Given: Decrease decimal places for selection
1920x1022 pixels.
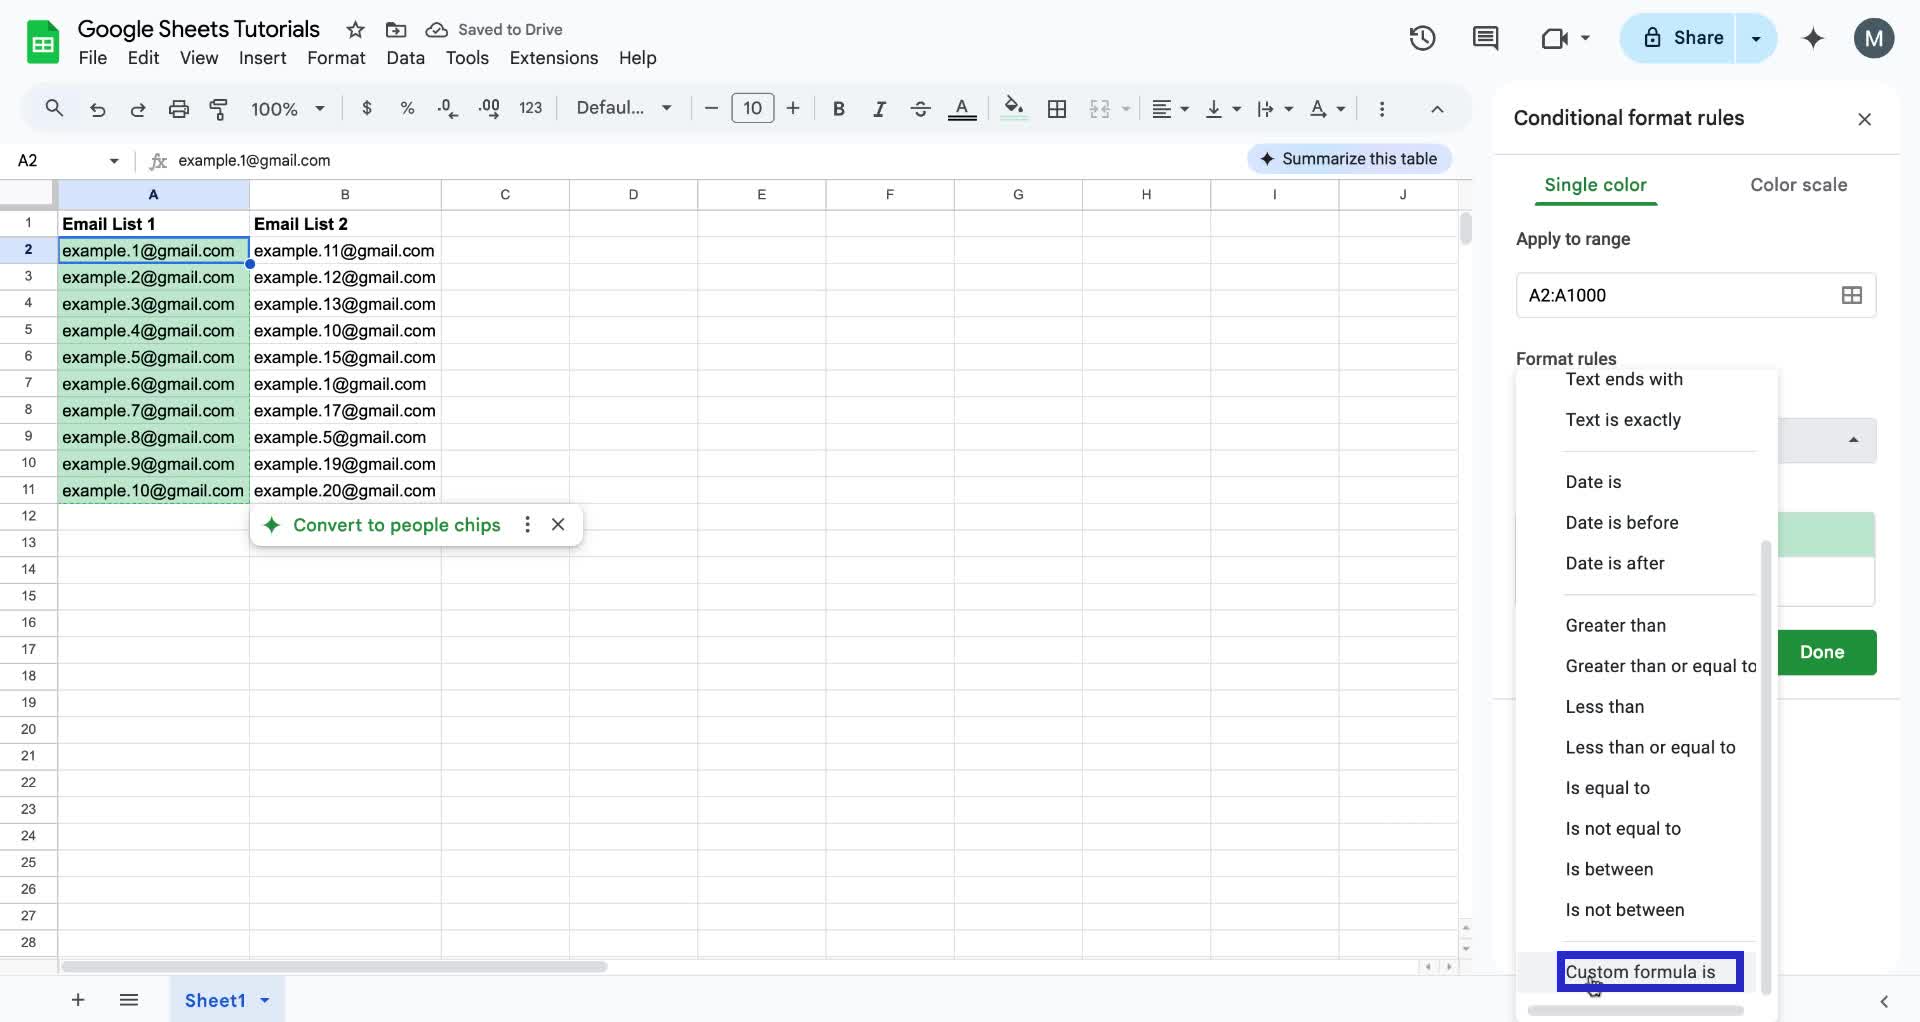Looking at the screenshot, I should [x=447, y=108].
